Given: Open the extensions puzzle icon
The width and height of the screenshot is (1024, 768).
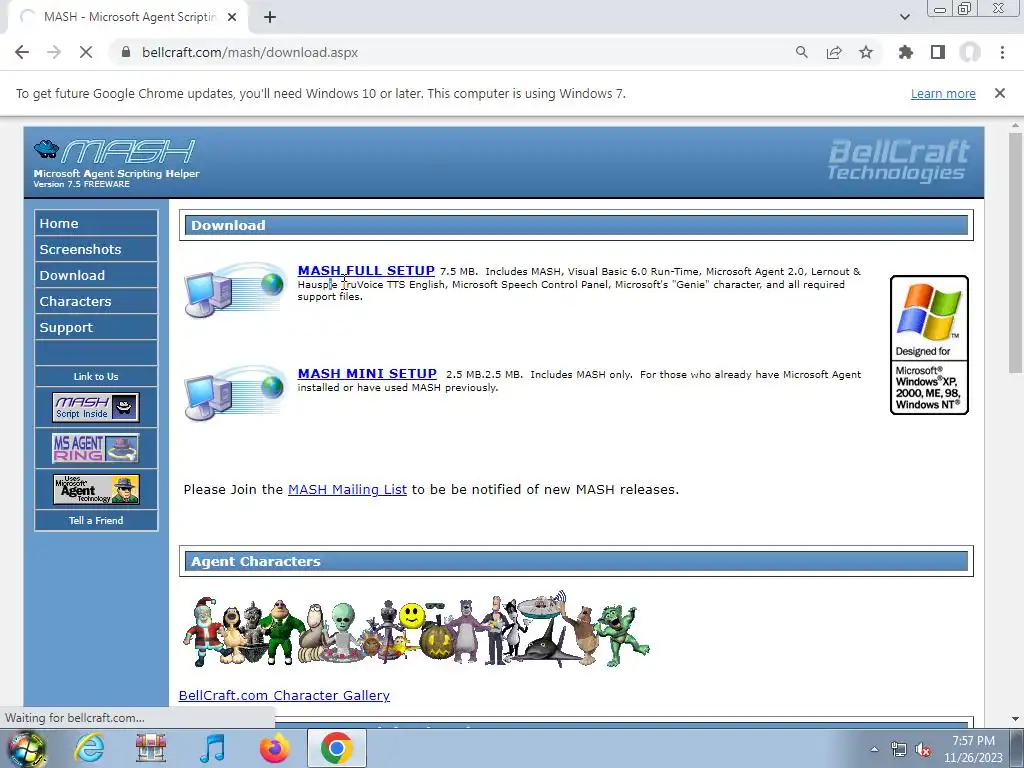Looking at the screenshot, I should 906,52.
